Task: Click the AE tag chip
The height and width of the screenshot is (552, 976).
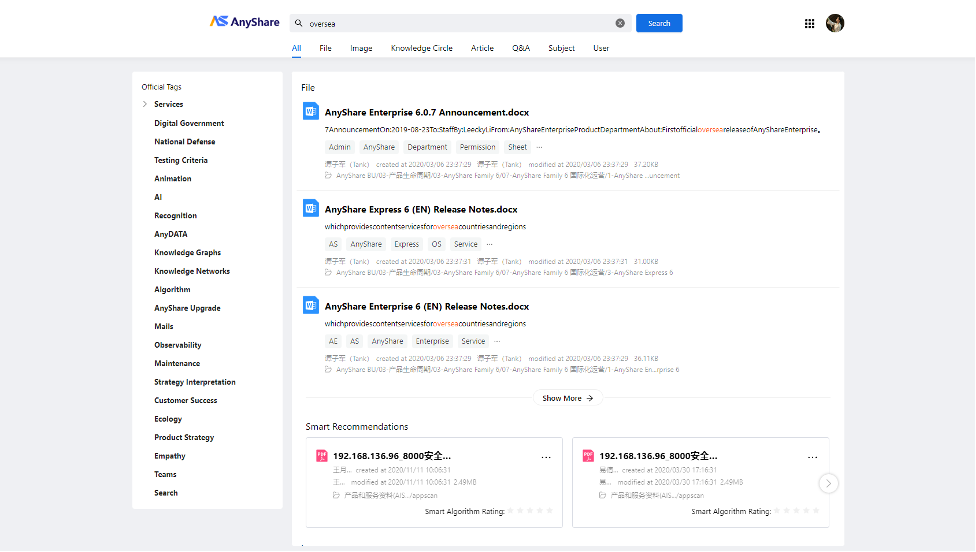Action: coord(333,342)
